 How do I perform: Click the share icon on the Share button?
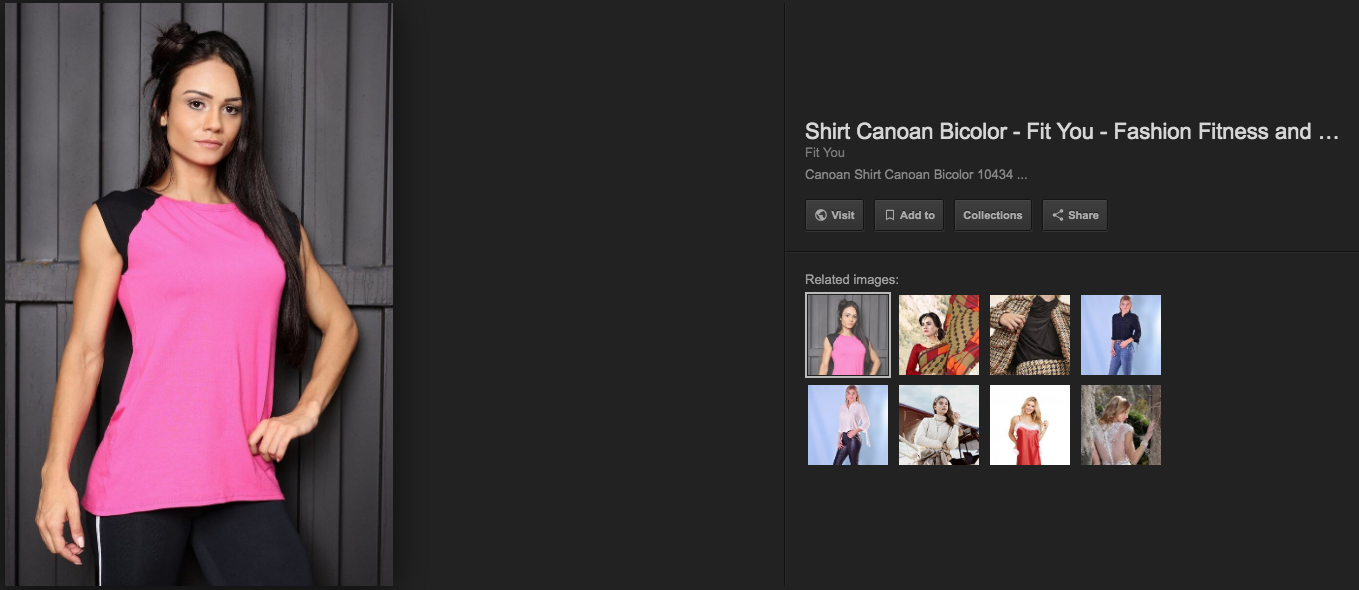coord(1058,215)
